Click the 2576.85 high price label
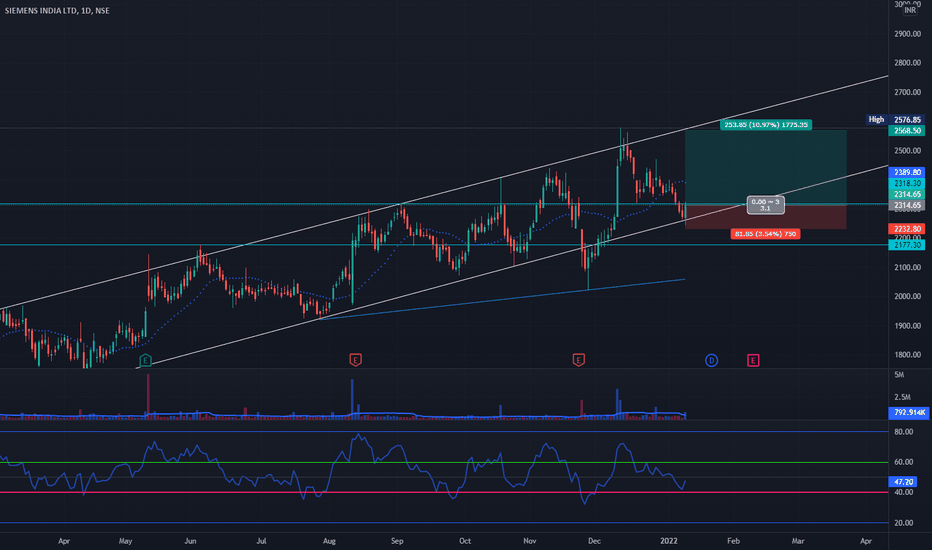932x550 pixels. tap(907, 120)
